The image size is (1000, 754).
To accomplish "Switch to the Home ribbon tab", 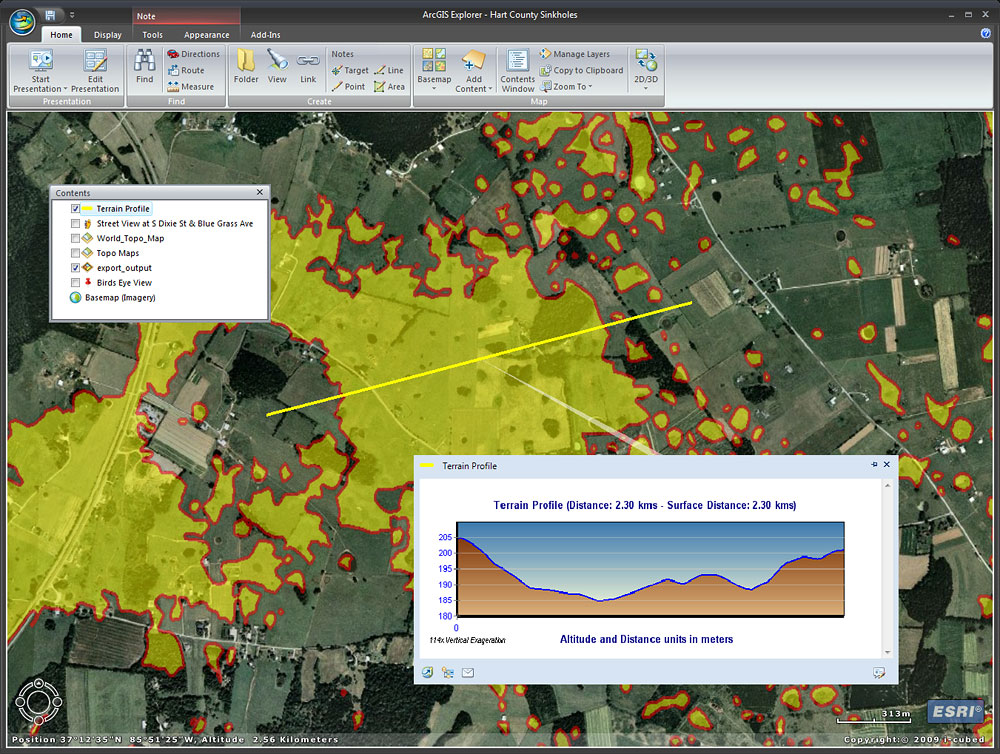I will pyautogui.click(x=61, y=34).
